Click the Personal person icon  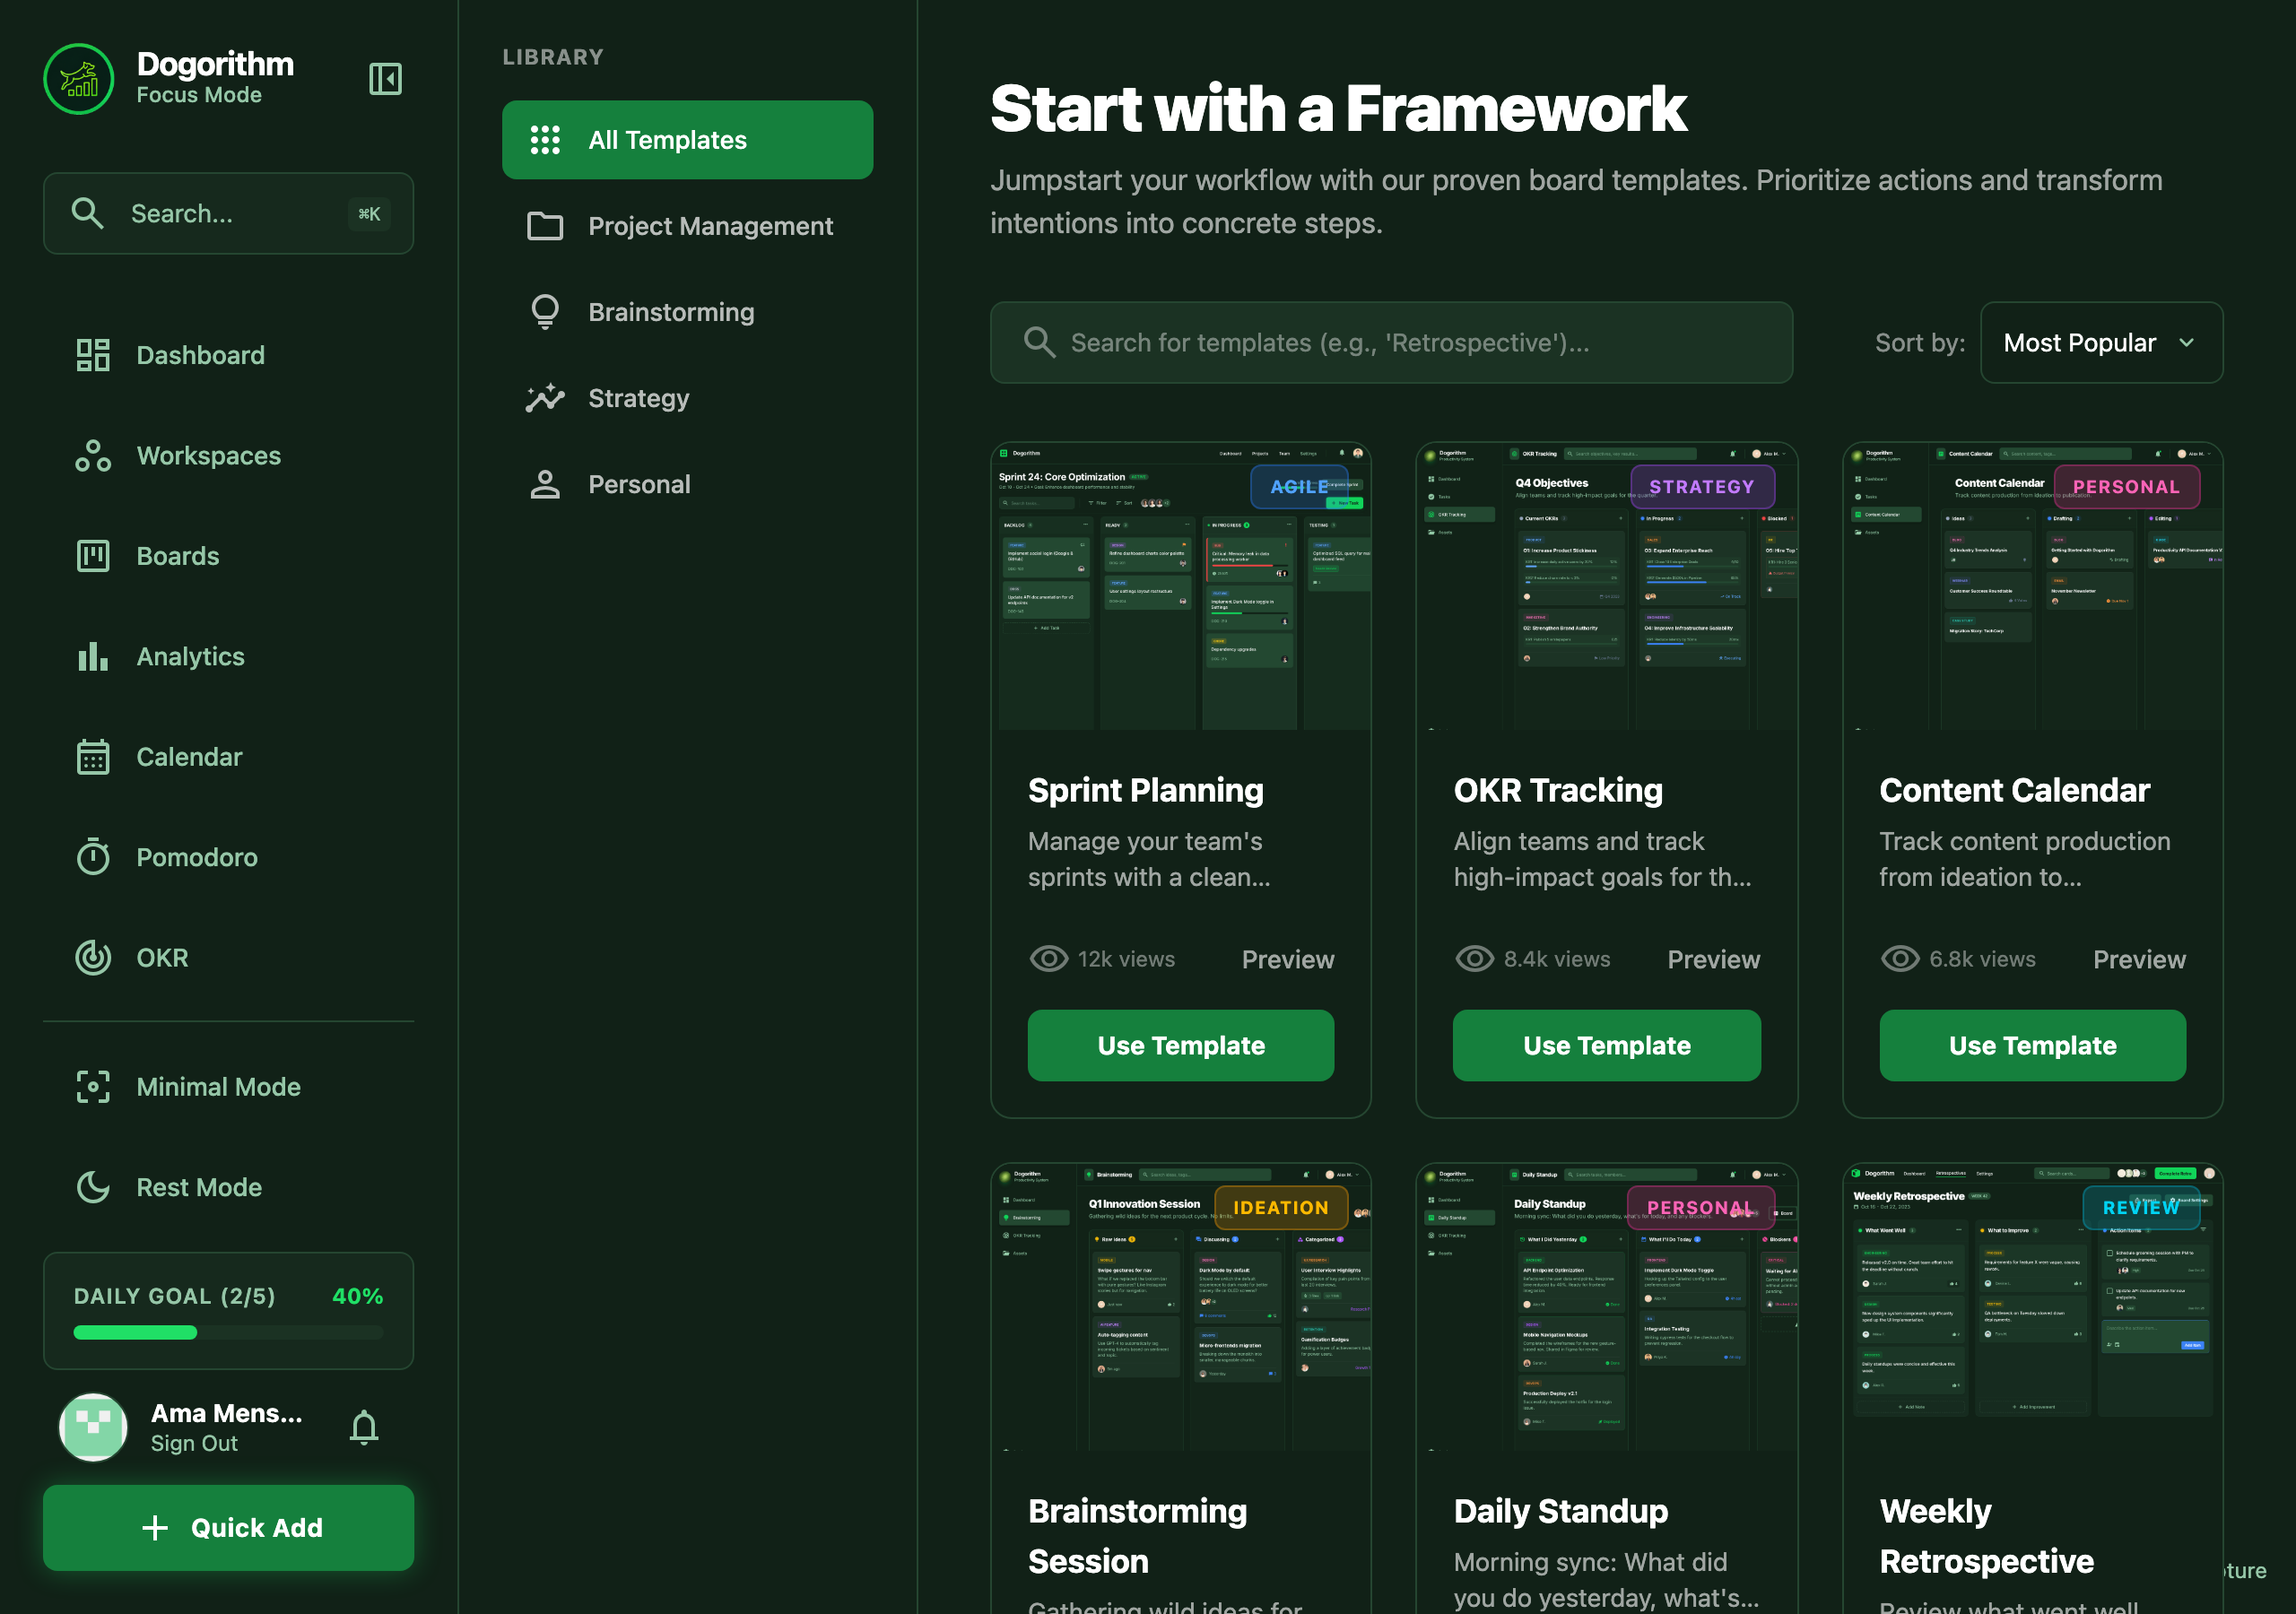(545, 484)
